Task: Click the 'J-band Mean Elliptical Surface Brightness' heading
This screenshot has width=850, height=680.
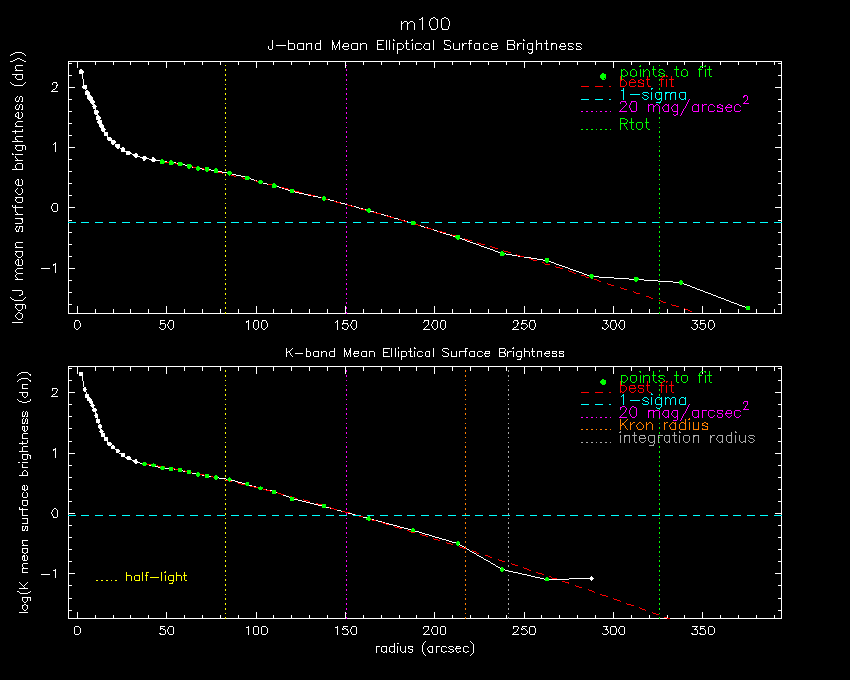Action: coord(424,46)
